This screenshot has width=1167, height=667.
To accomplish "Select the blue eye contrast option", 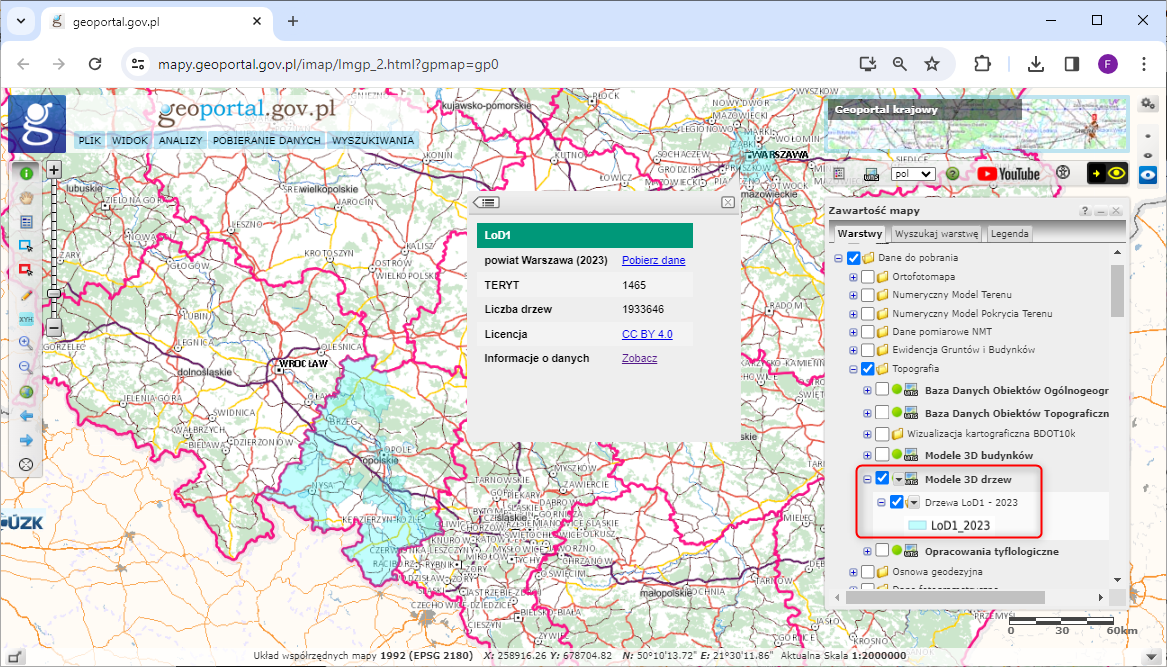I will [1150, 174].
